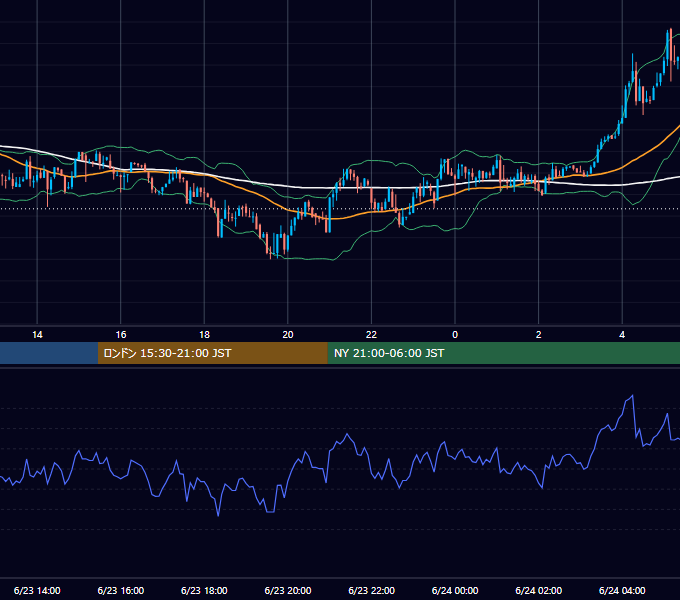Click the lowest candlestick near hour 20
This screenshot has height=600, width=680.
coord(271,251)
